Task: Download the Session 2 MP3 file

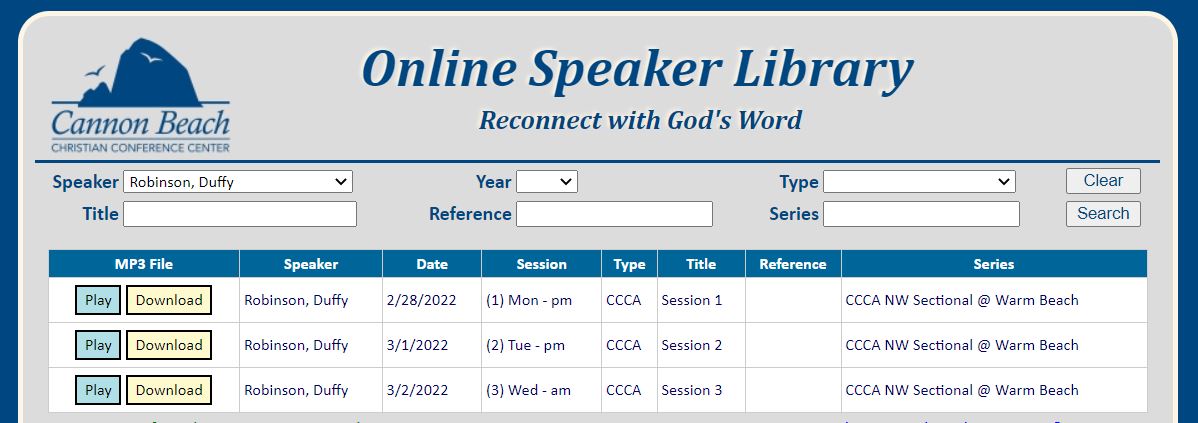Action: click(x=169, y=345)
